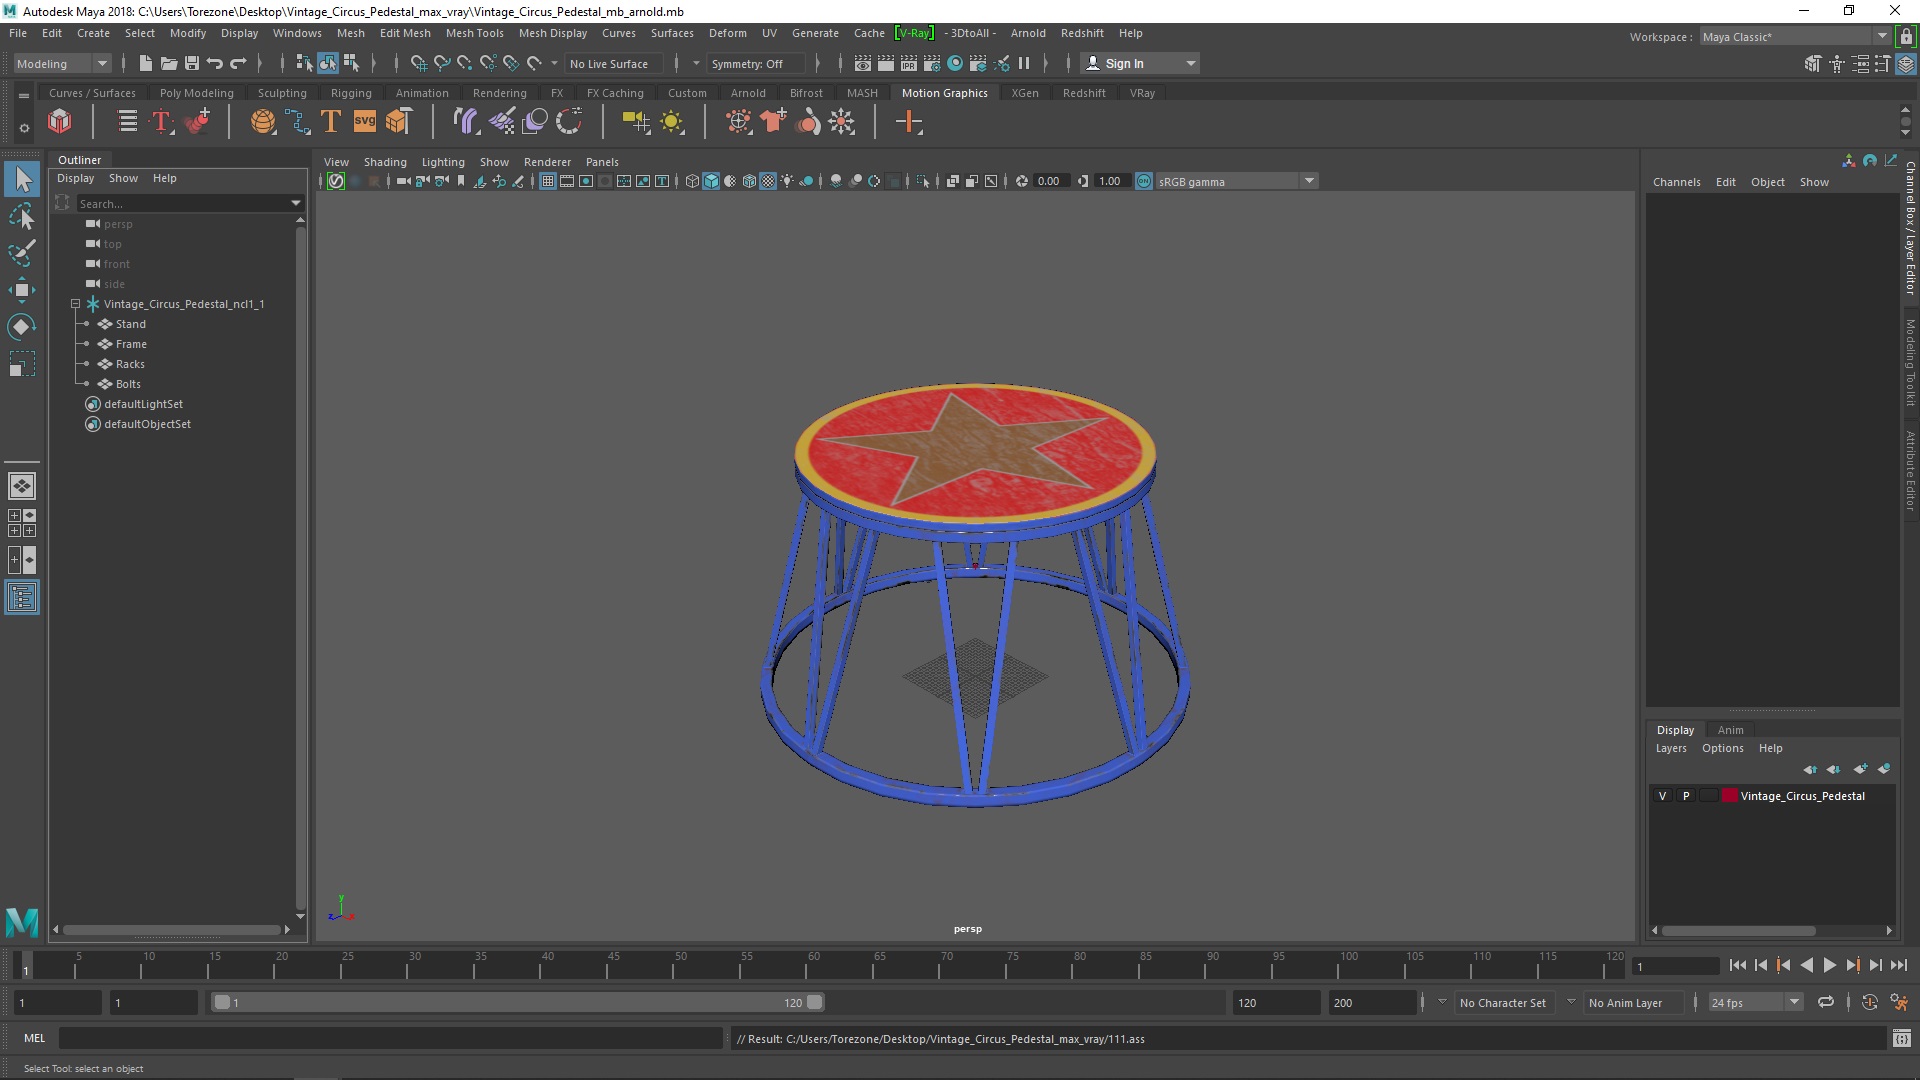Viewport: 1920px width, 1080px height.
Task: Toggle layer visibility V for Vintage_Circus_Pedestal
Action: click(1663, 796)
